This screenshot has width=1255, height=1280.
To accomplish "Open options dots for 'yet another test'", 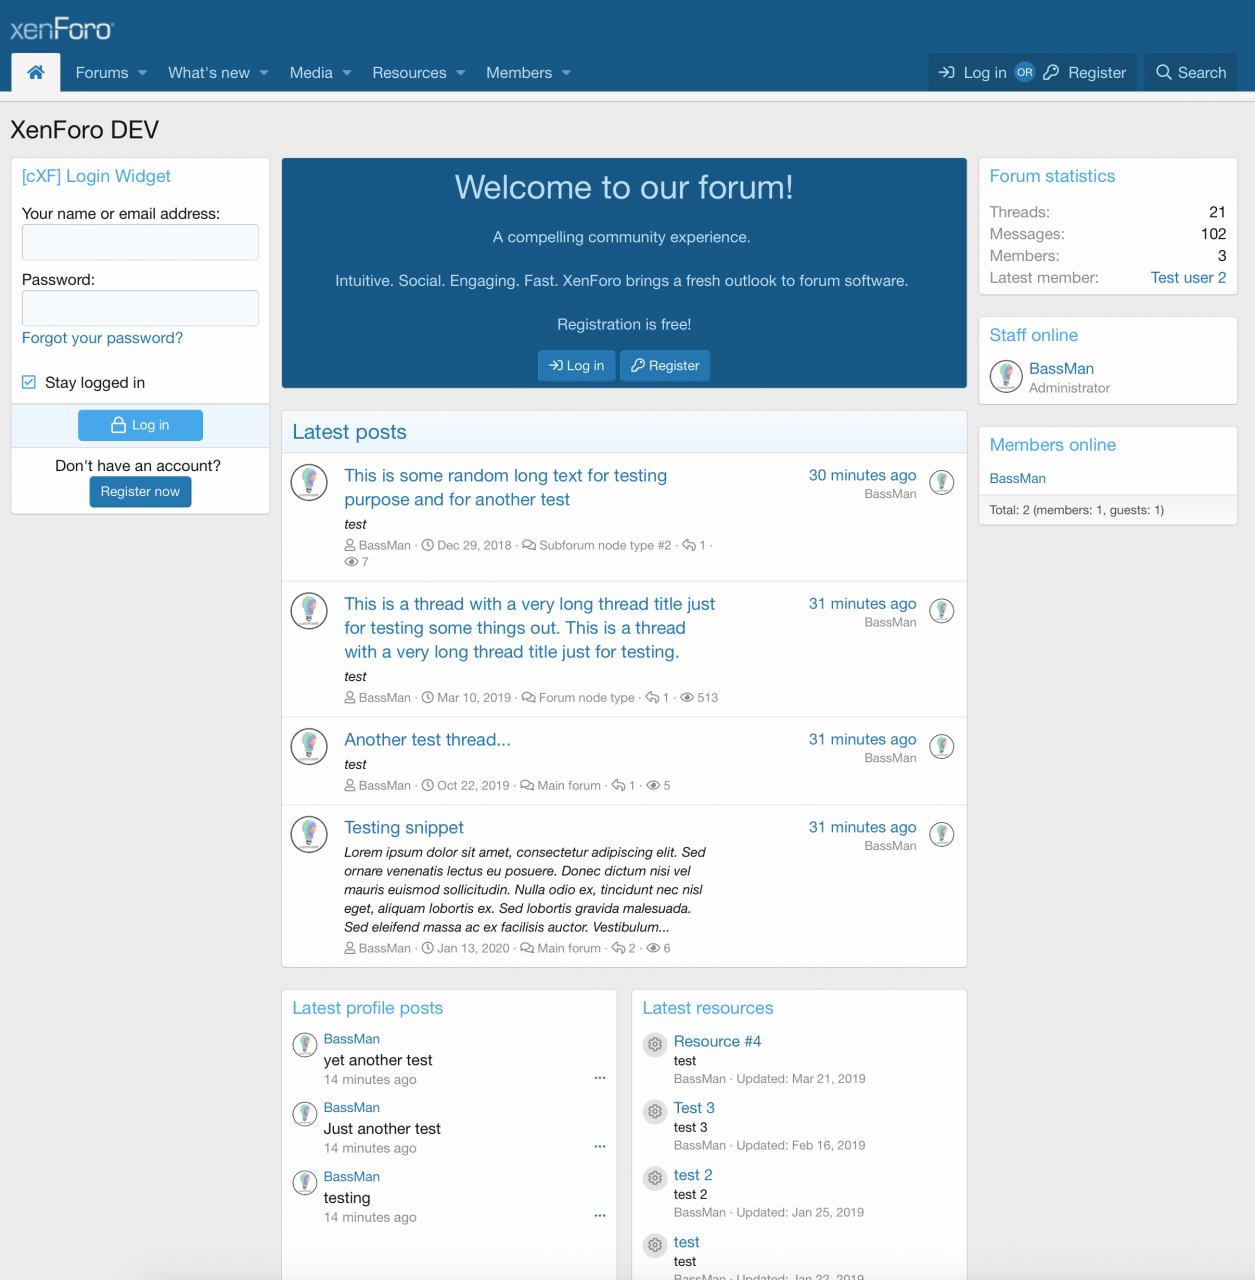I will pyautogui.click(x=600, y=1078).
